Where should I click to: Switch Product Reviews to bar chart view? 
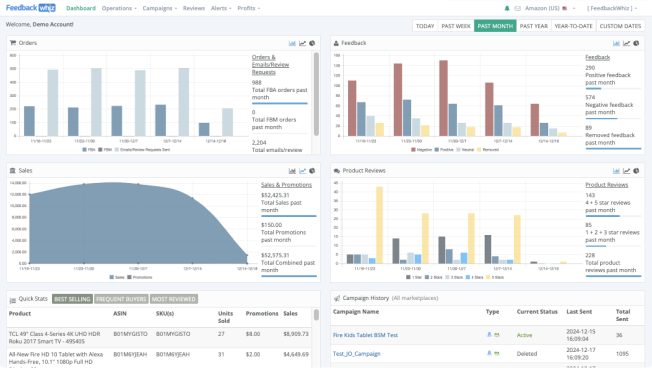(616, 171)
